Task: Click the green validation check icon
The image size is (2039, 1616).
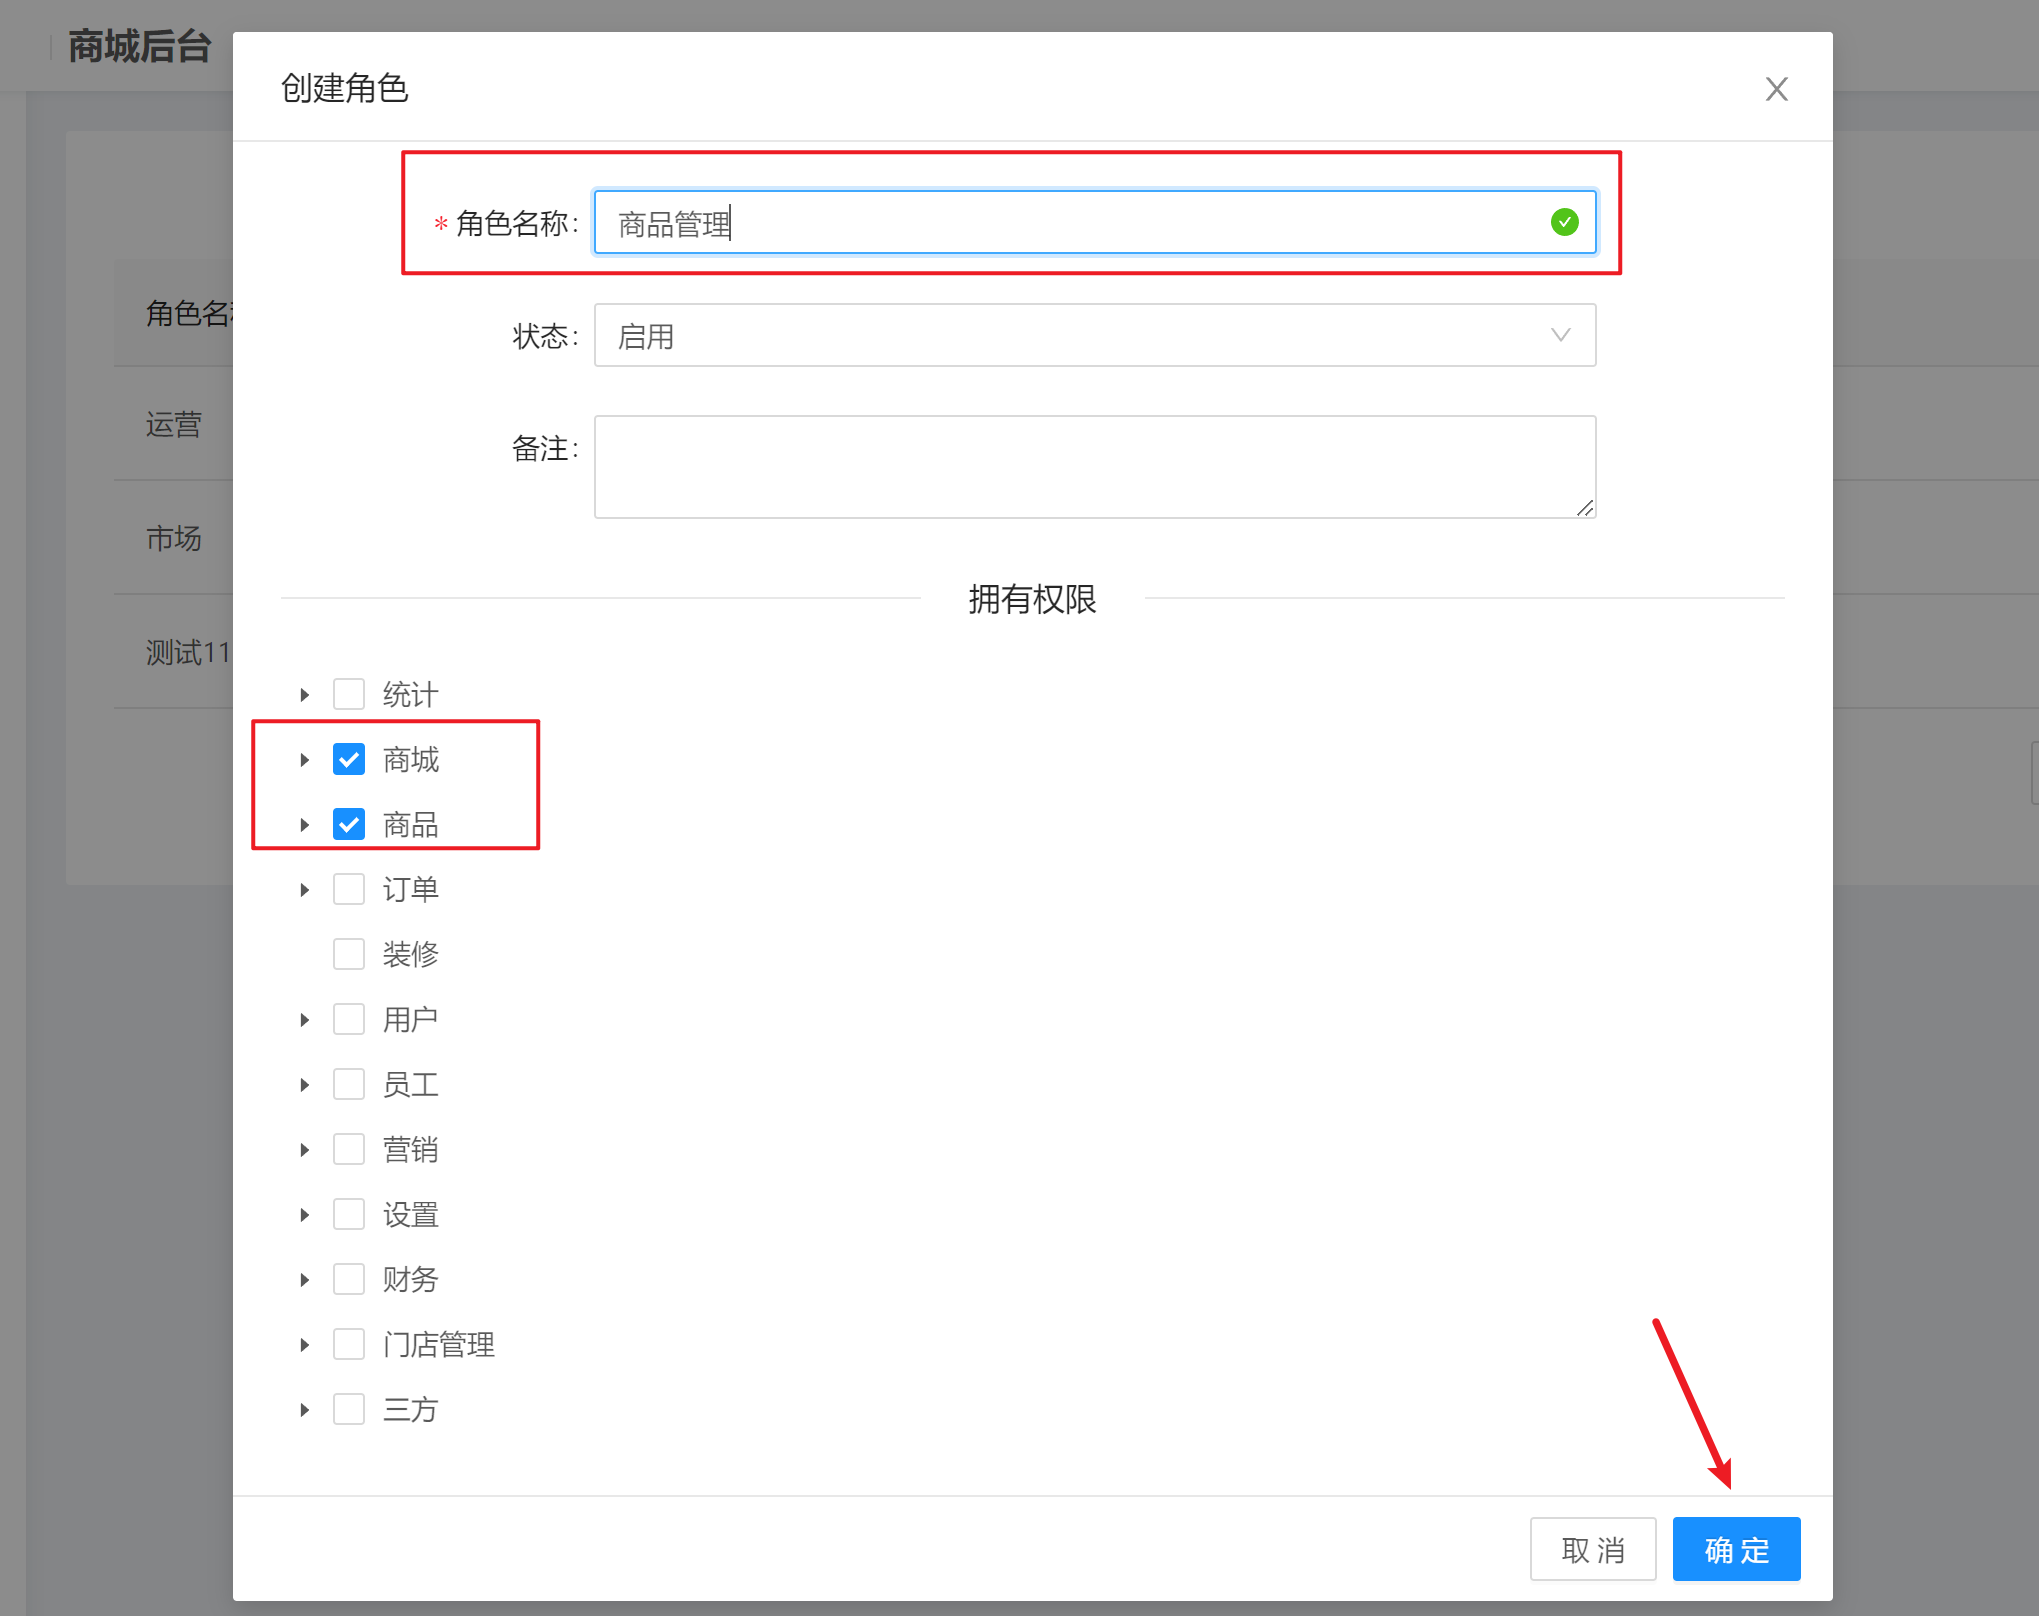Action: pos(1564,222)
